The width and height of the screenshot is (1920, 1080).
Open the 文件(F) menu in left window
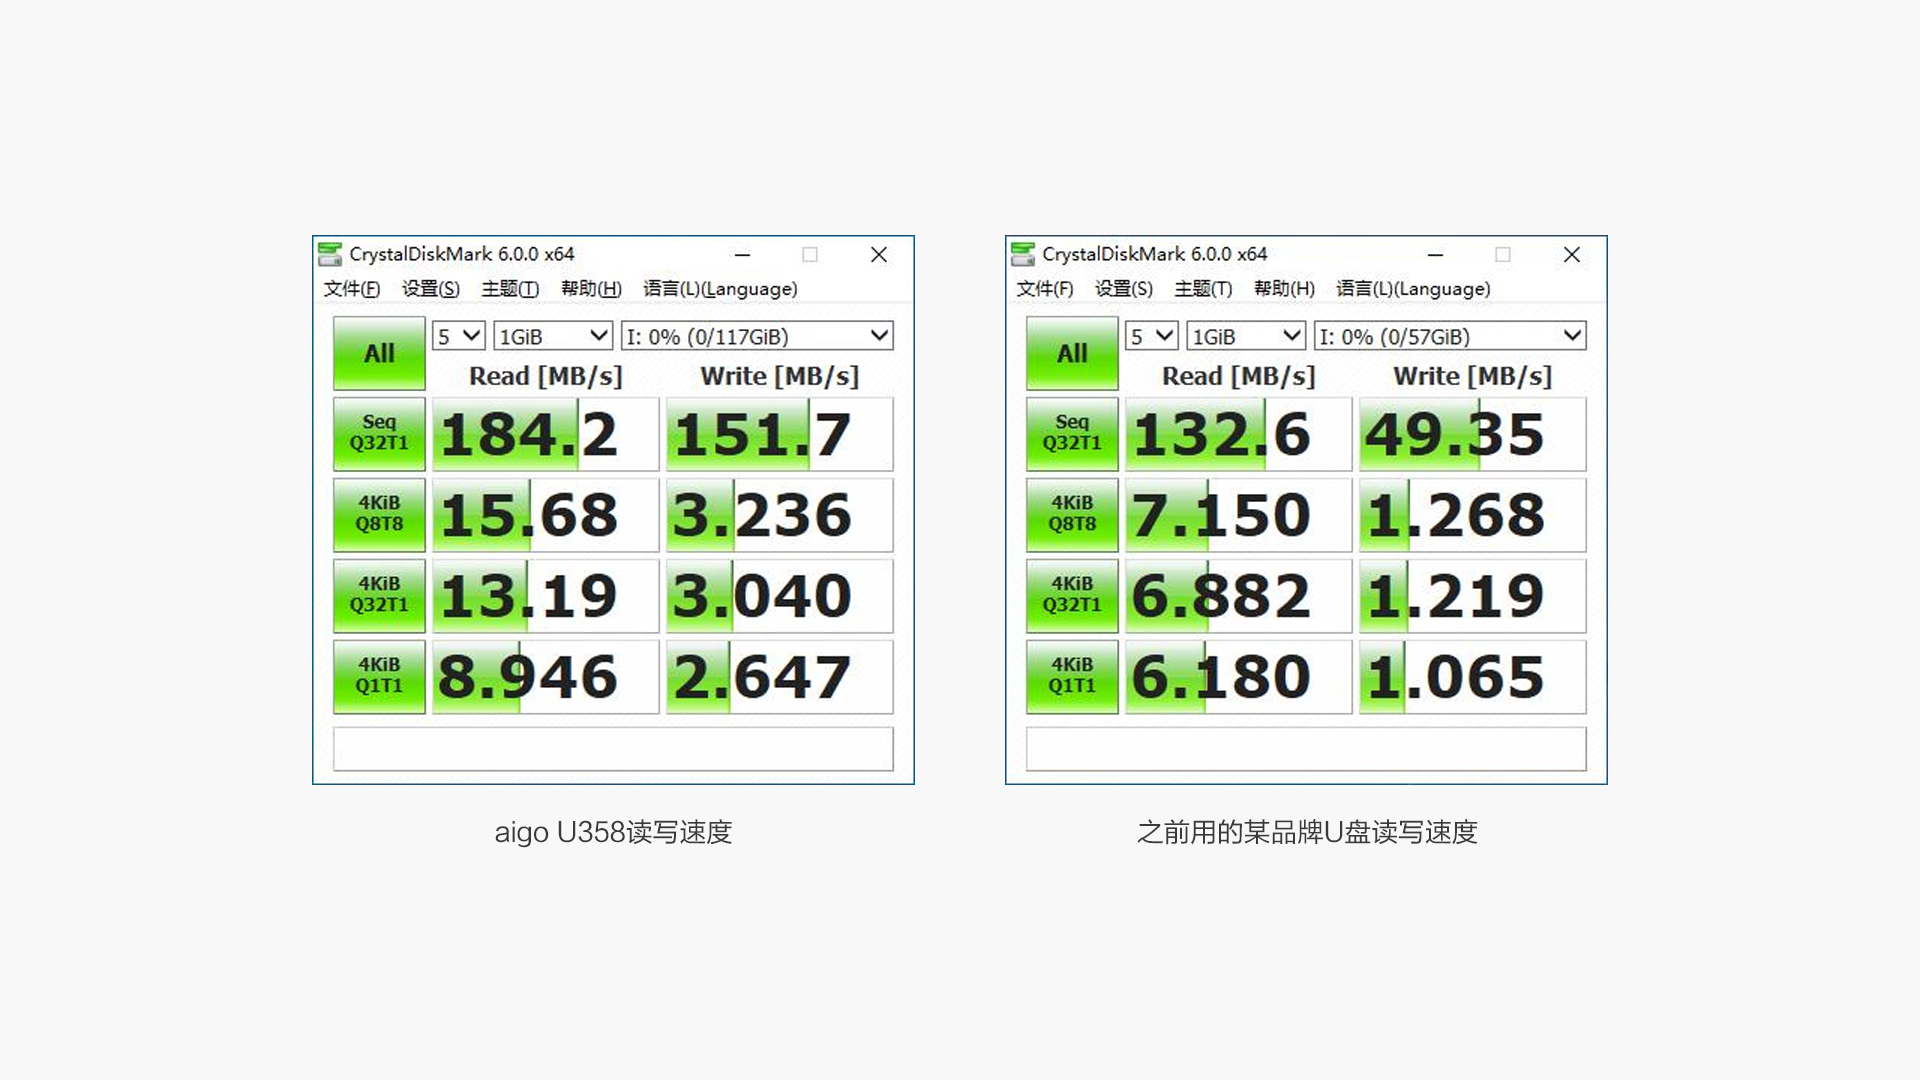[x=351, y=288]
